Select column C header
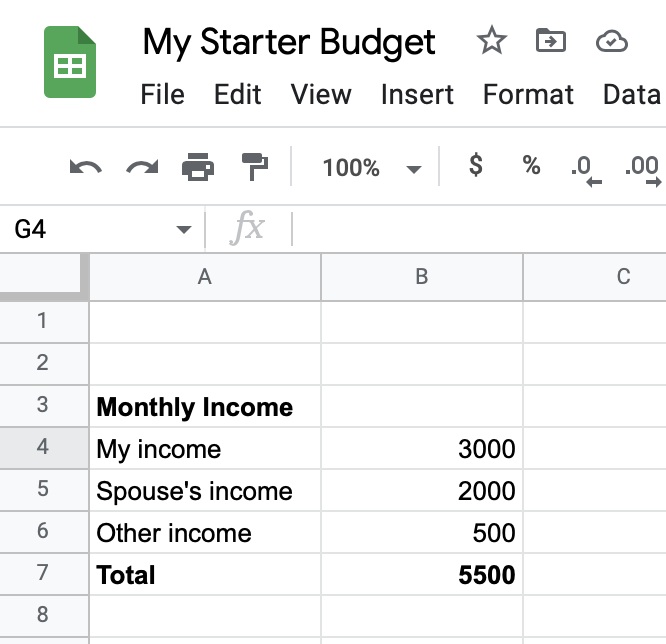666x644 pixels. click(595, 277)
